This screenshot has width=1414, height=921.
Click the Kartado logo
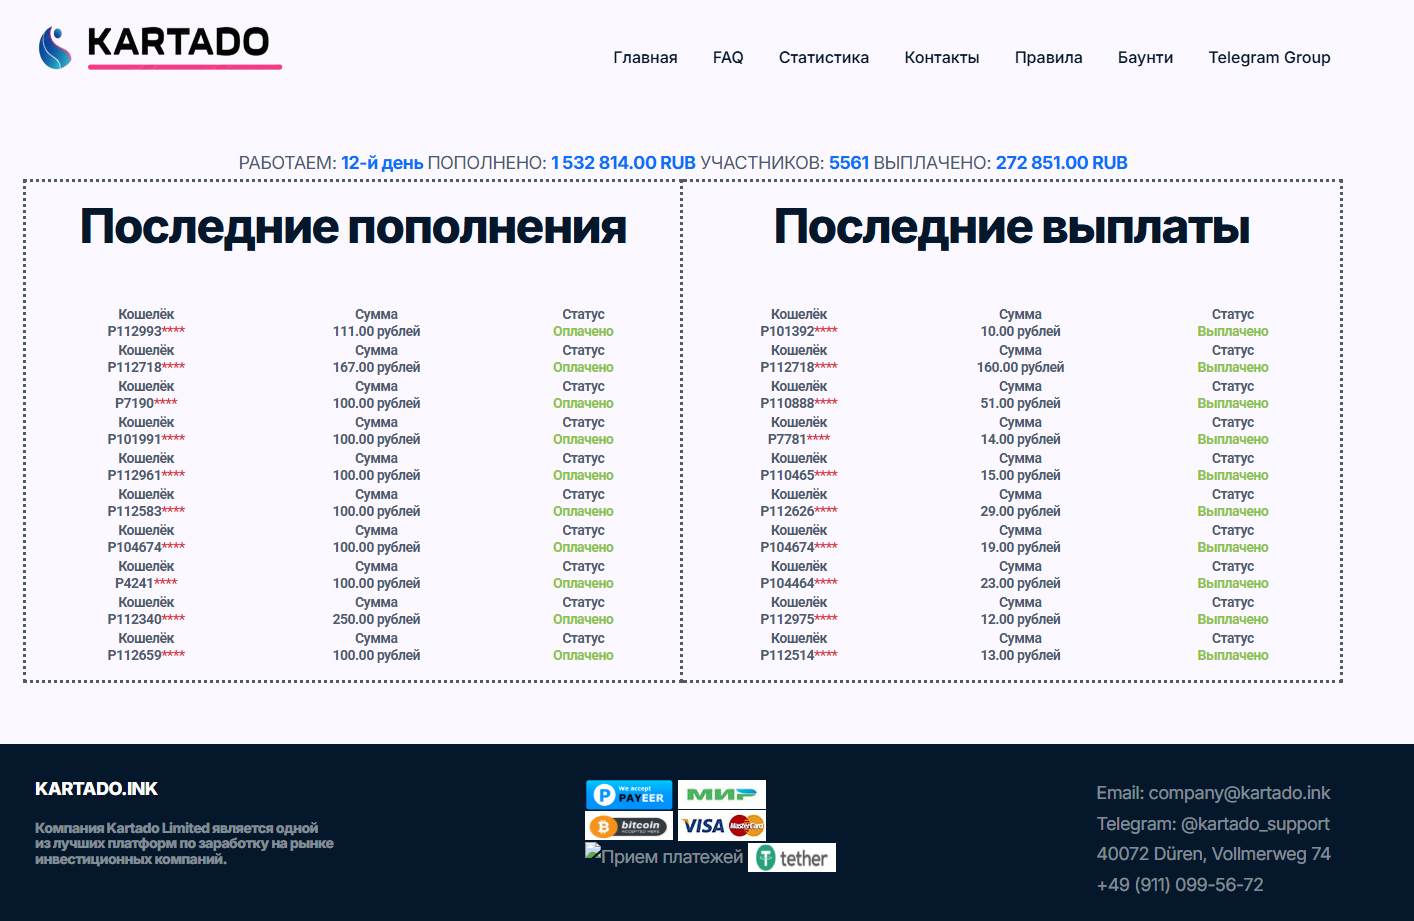pyautogui.click(x=160, y=47)
